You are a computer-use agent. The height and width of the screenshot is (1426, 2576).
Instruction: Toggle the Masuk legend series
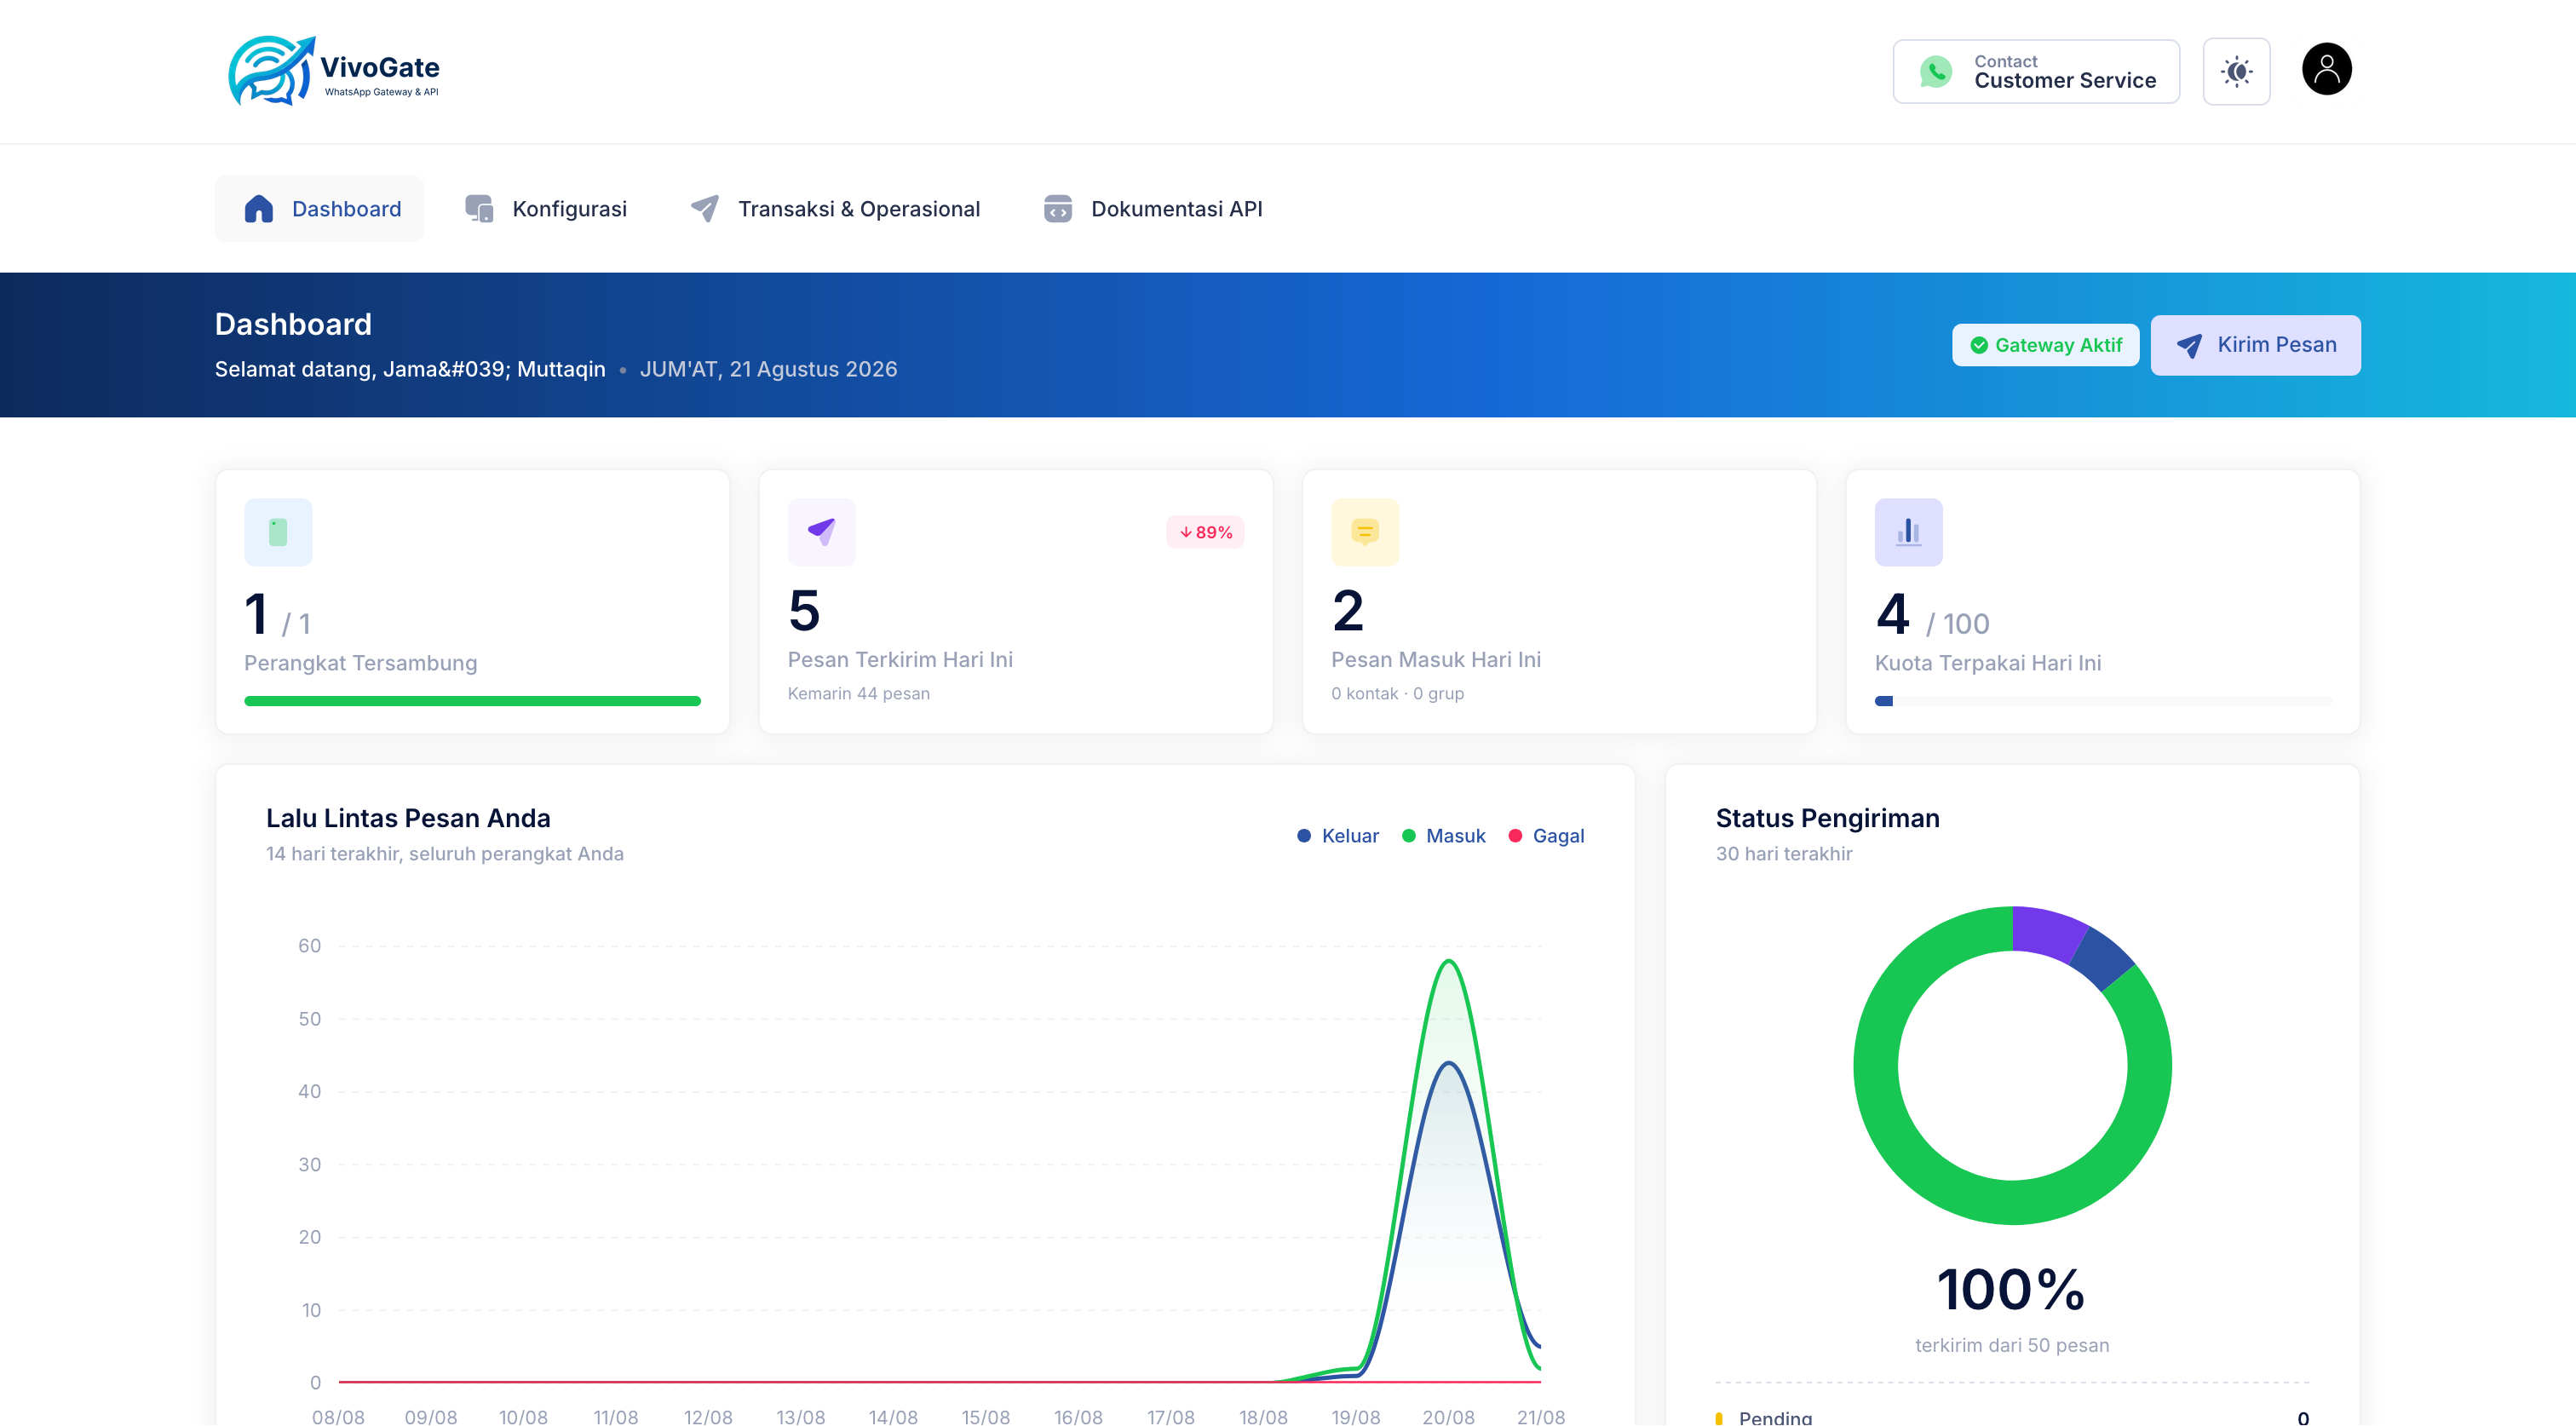[x=1443, y=835]
